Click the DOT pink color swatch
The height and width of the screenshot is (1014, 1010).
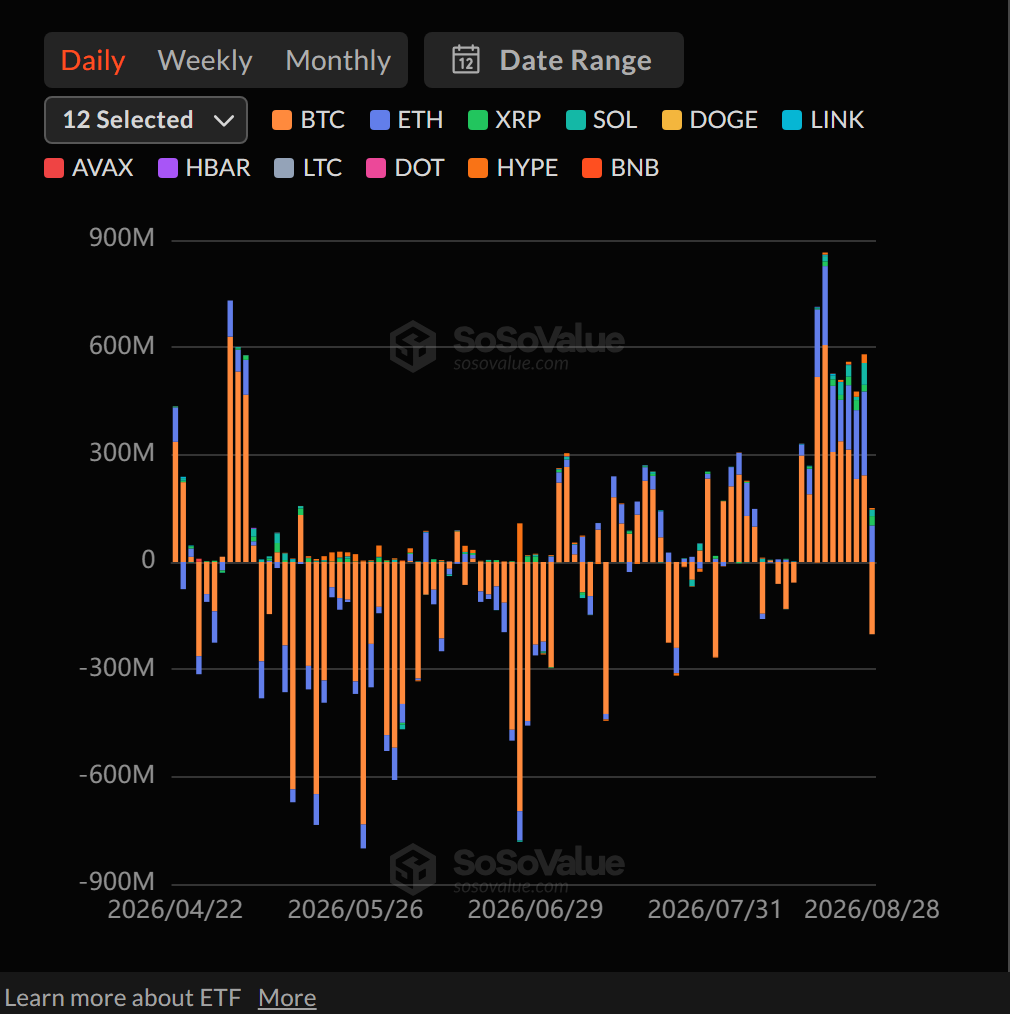click(x=376, y=168)
